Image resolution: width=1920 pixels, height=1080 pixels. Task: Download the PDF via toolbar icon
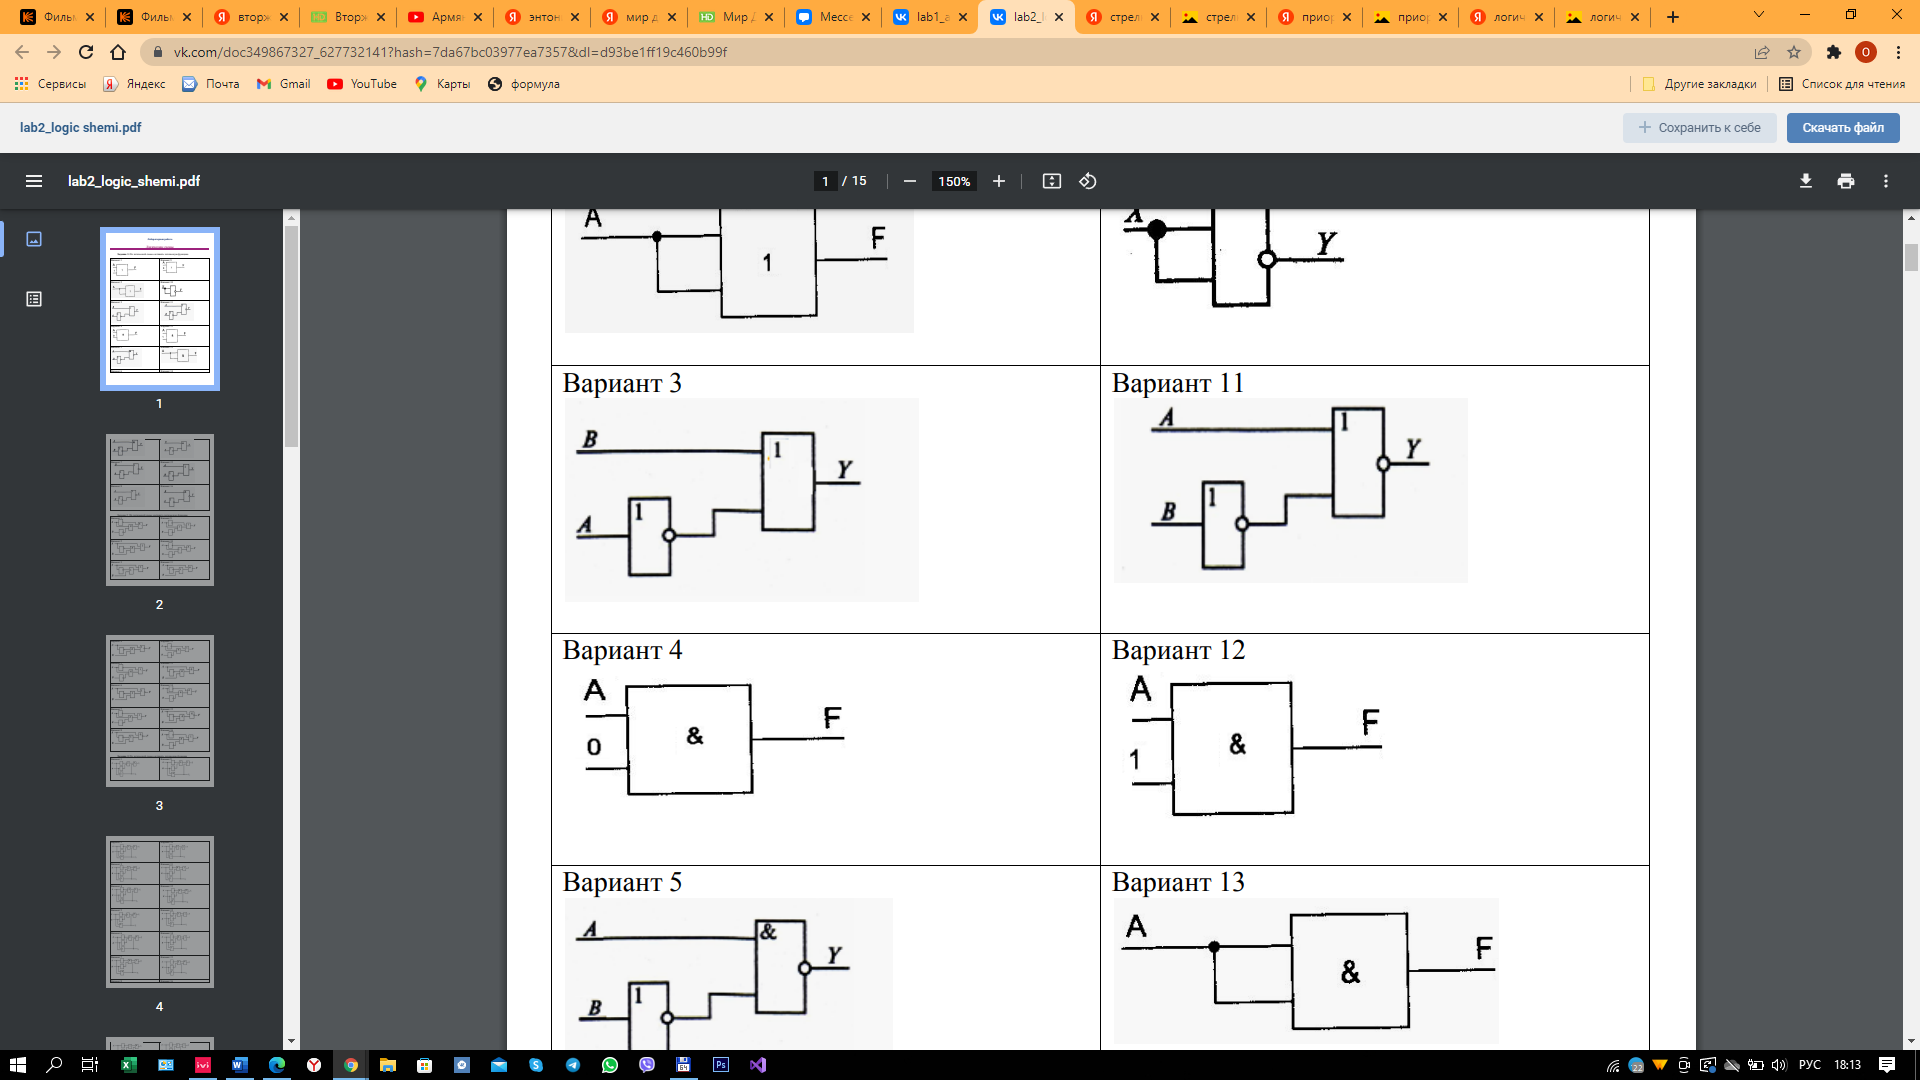click(1805, 181)
